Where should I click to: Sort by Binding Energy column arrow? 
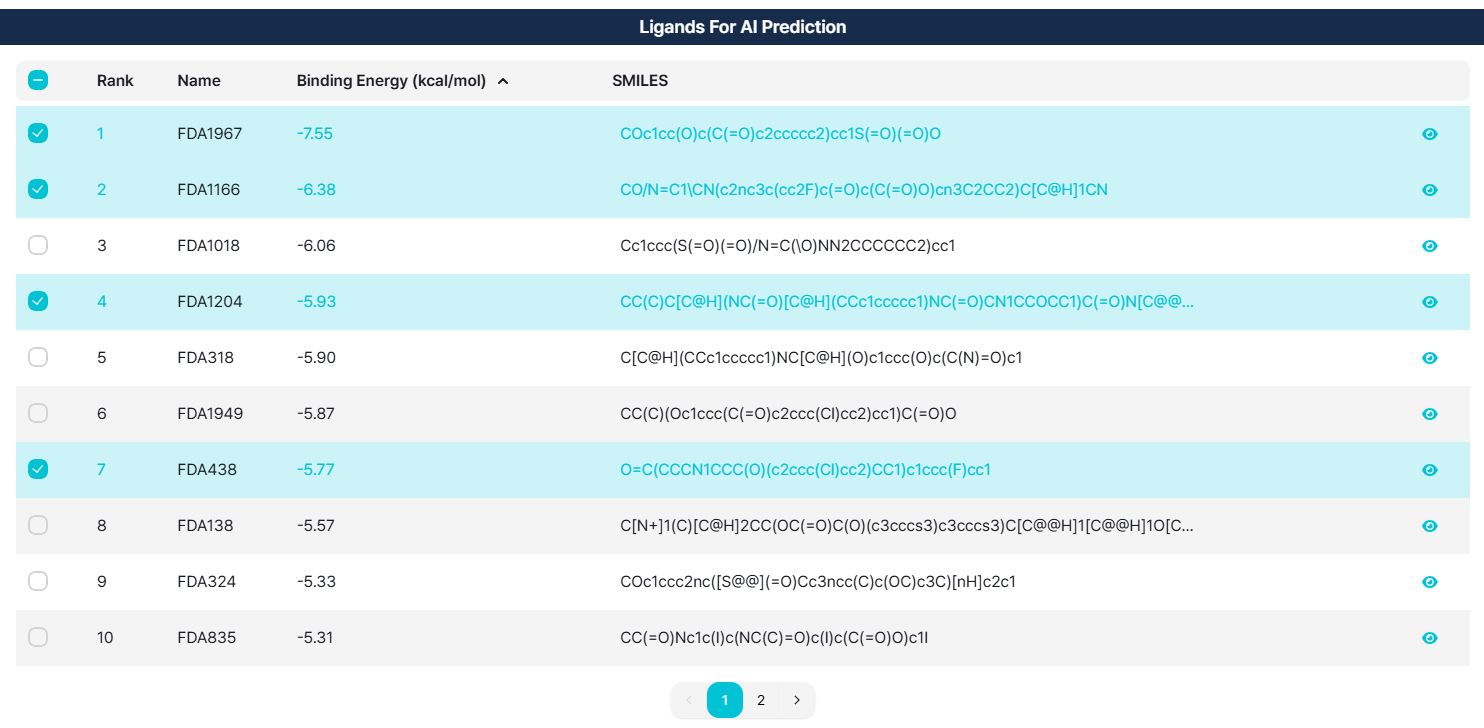(x=503, y=81)
